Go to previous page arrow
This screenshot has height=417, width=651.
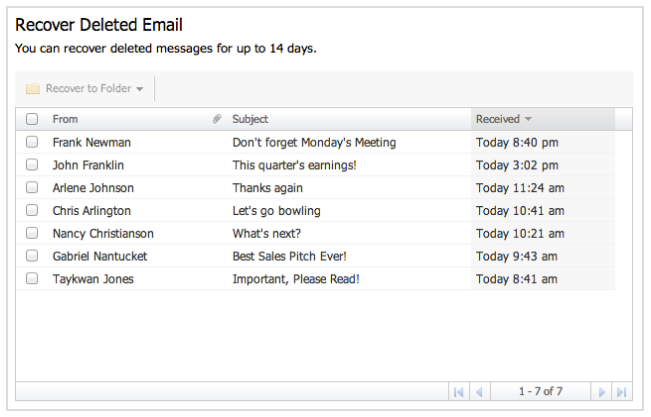[x=480, y=392]
